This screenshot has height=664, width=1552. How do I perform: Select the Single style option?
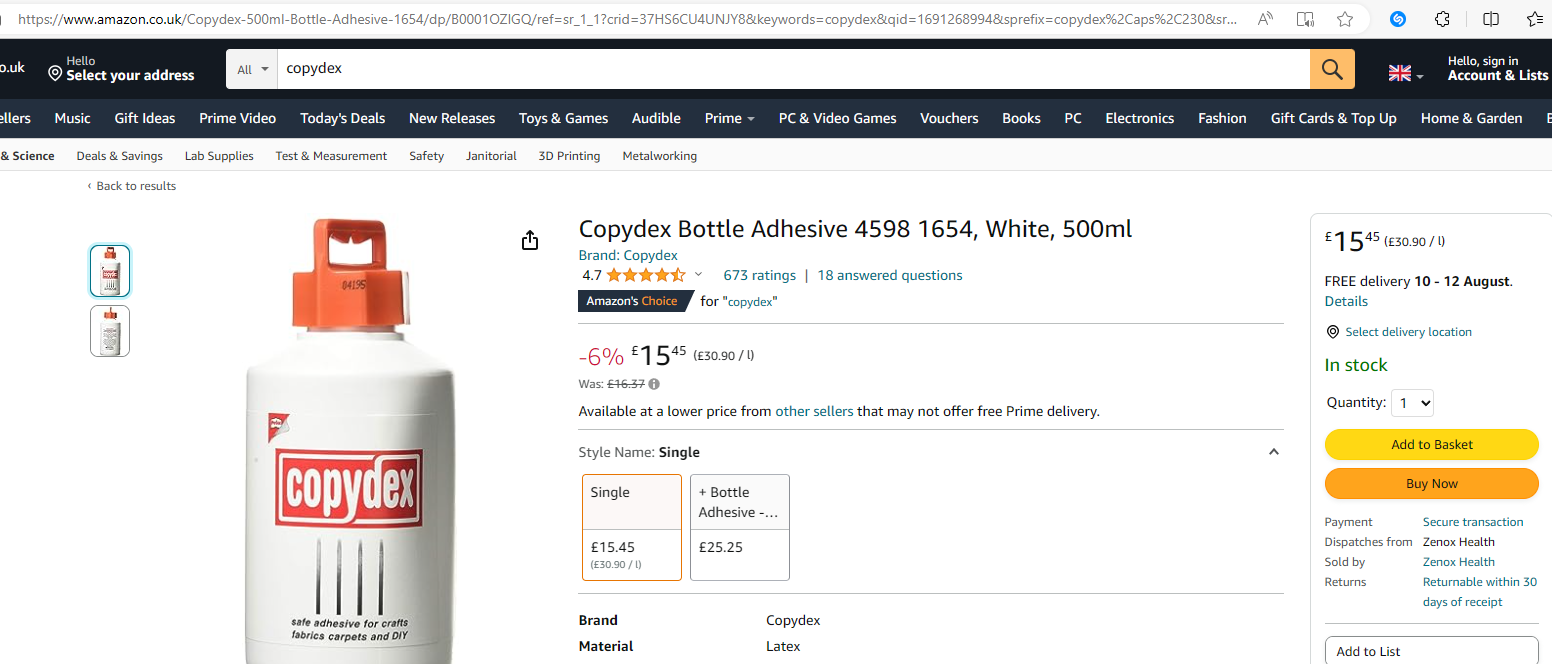coord(632,527)
